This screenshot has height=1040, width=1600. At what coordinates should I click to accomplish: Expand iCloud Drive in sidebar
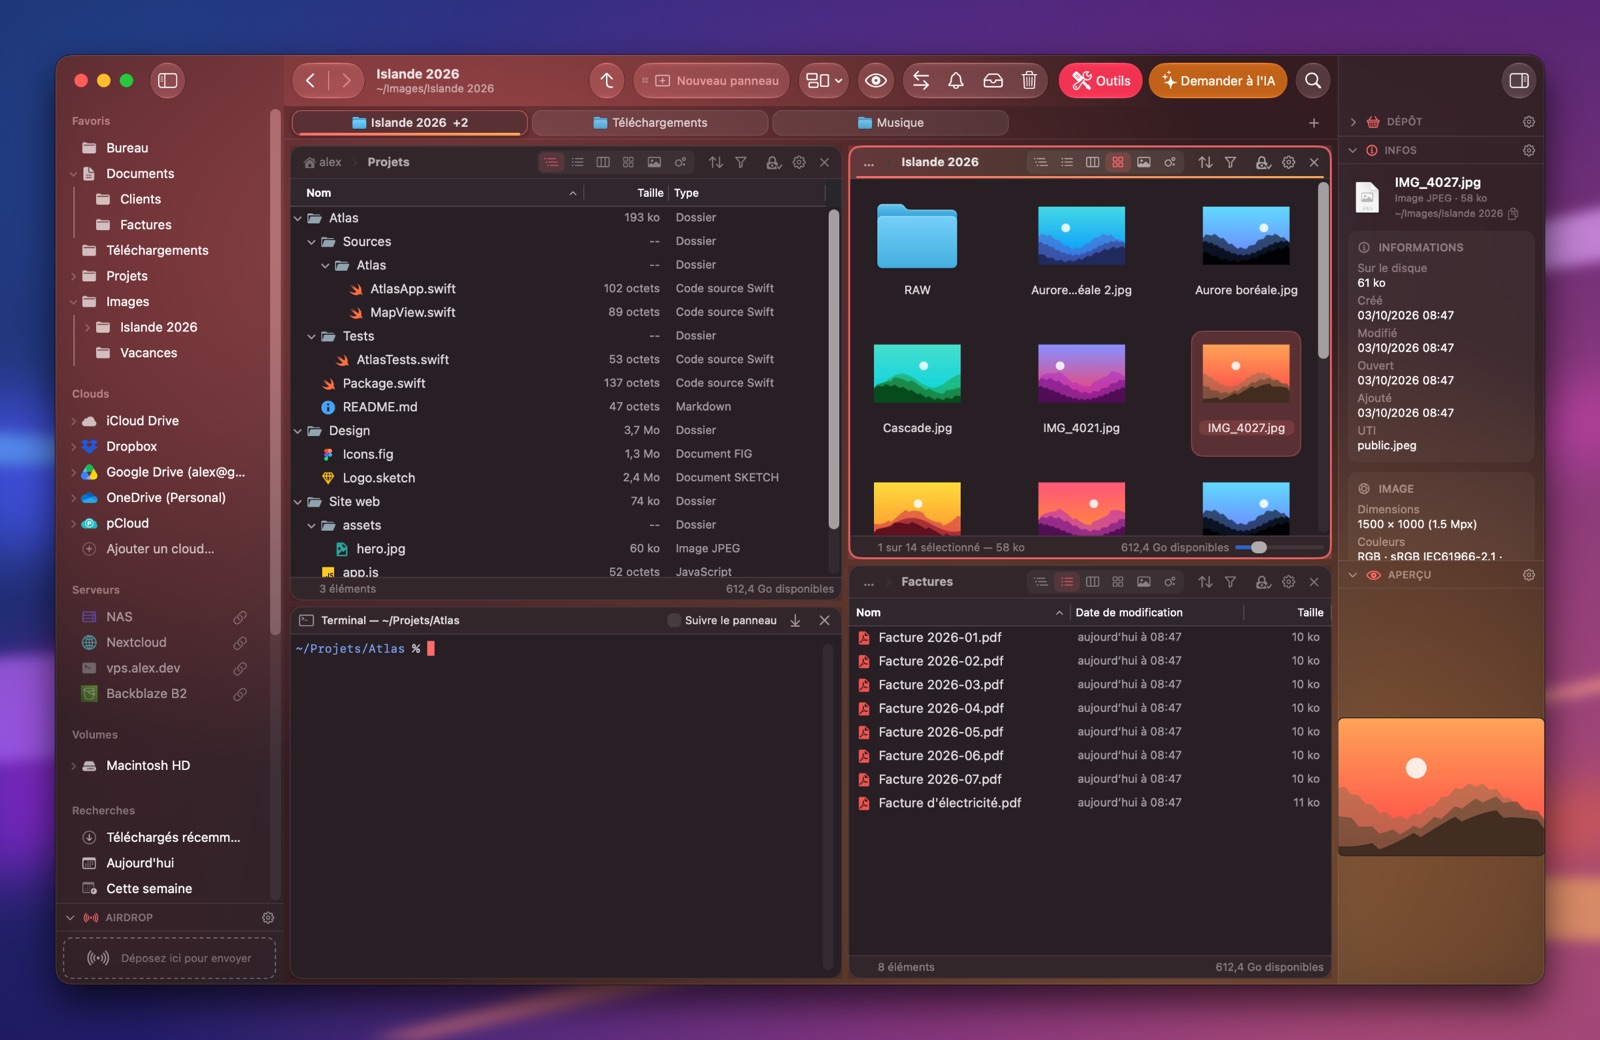coord(73,421)
